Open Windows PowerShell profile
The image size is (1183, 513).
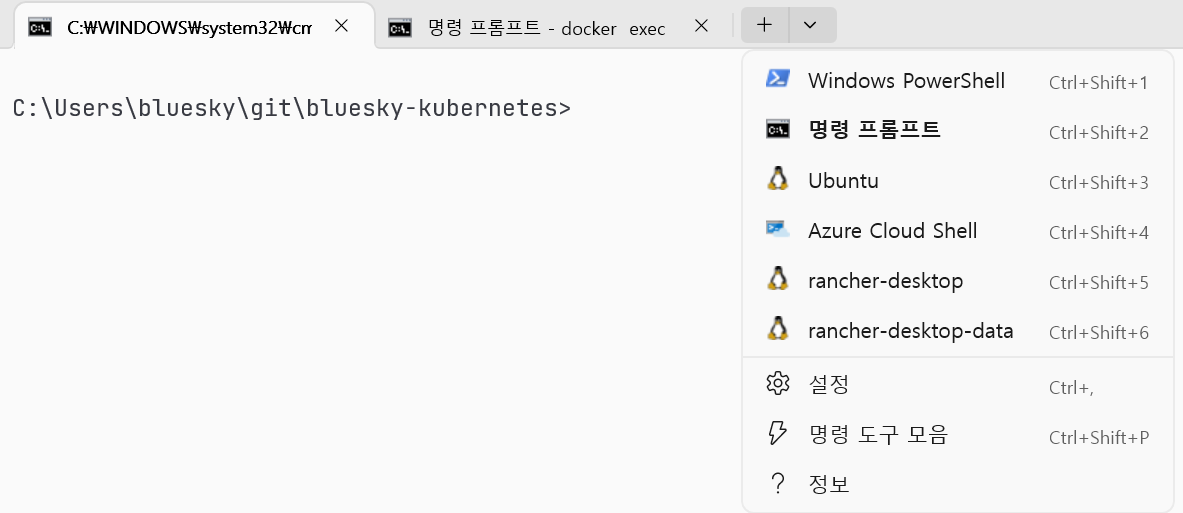point(957,81)
